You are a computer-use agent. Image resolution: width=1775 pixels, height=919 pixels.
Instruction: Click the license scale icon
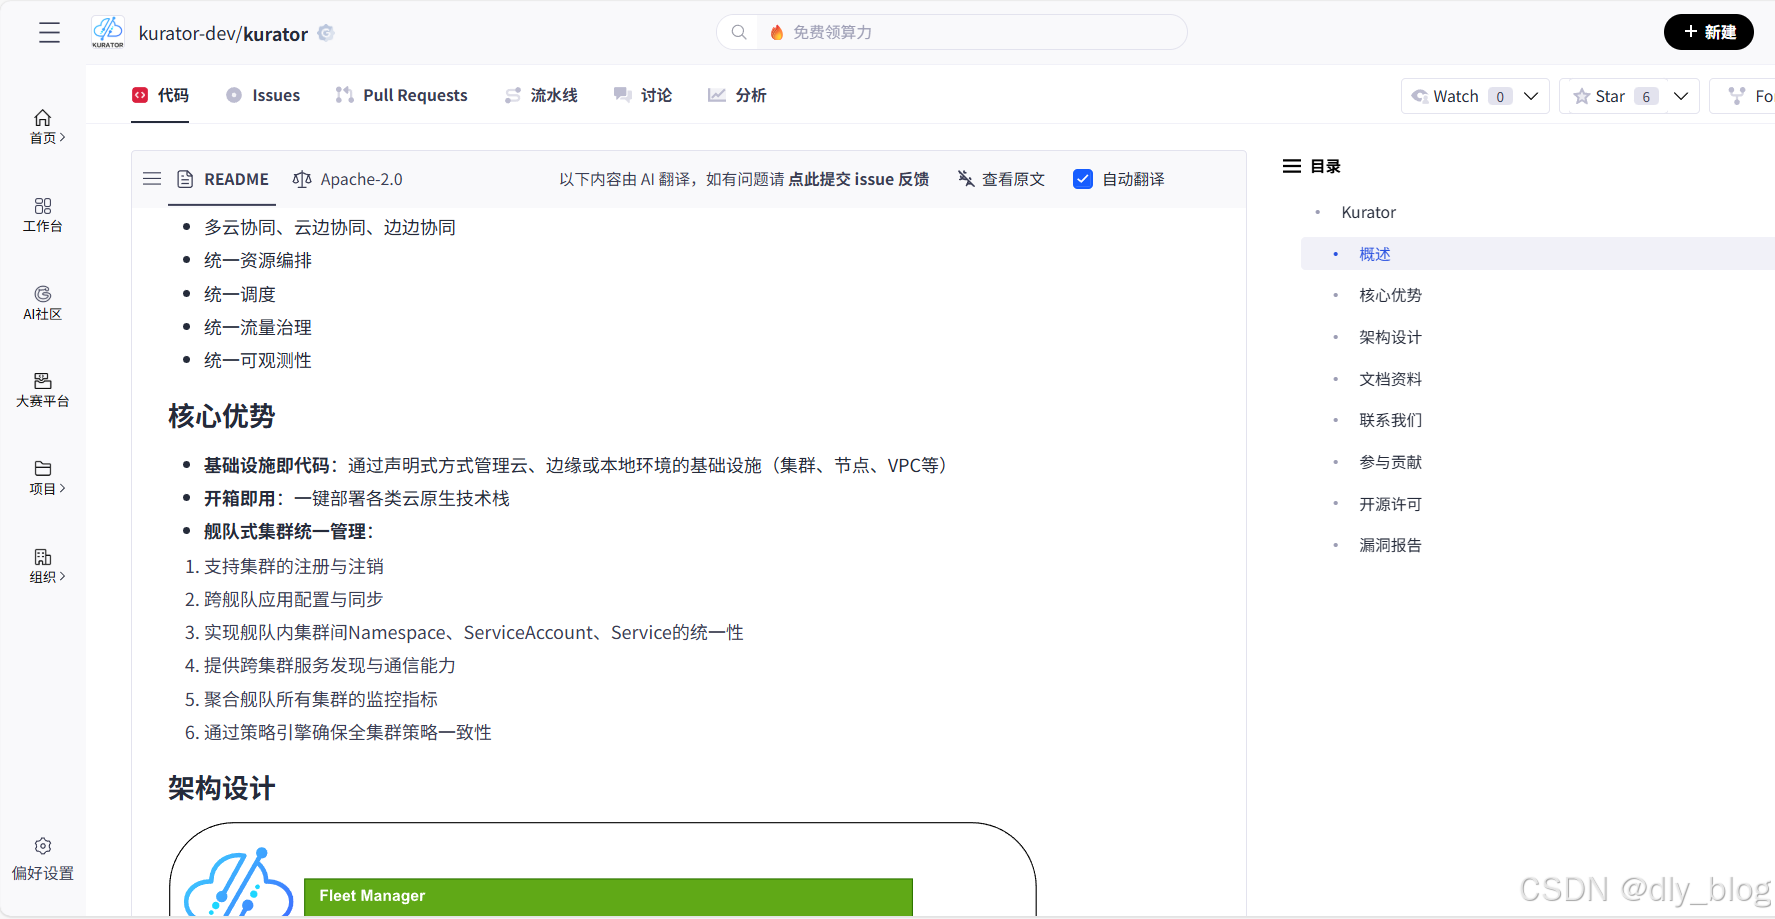(302, 179)
